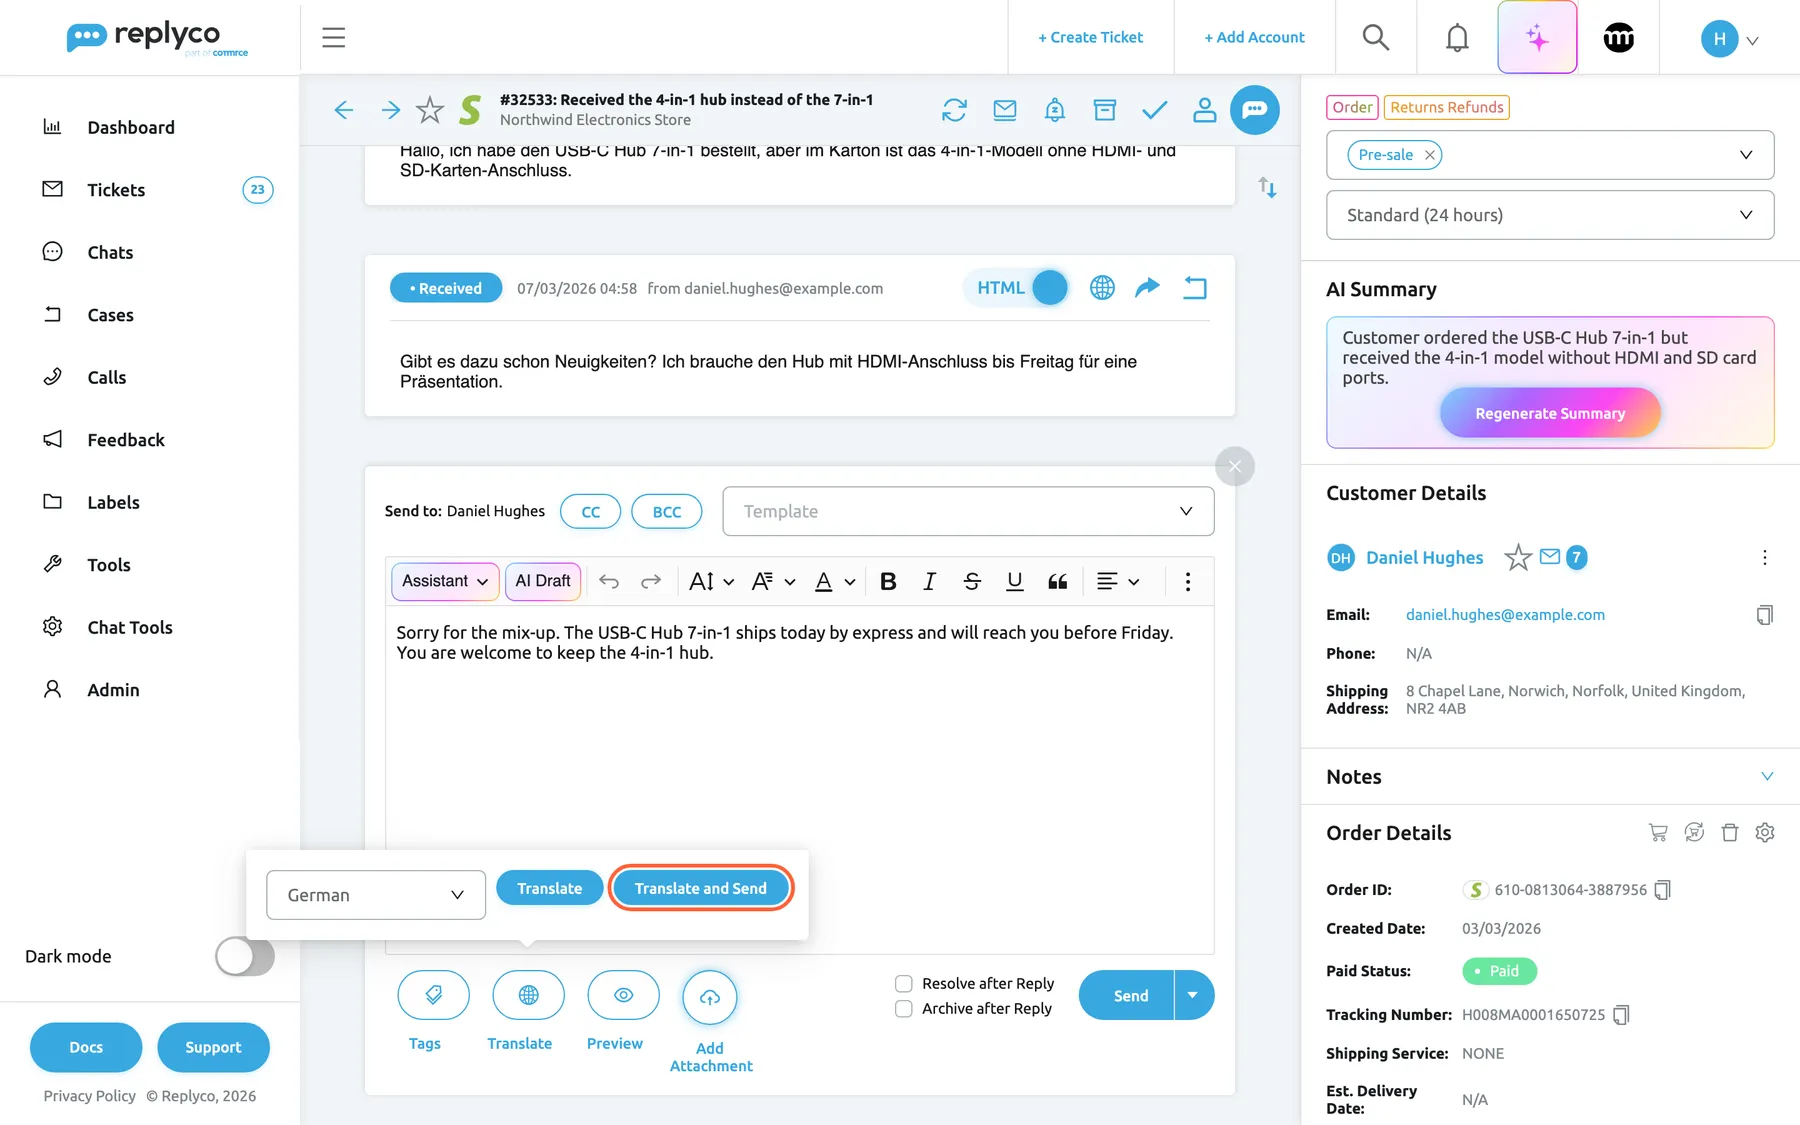Go to Dashboard in sidebar

coord(131,128)
